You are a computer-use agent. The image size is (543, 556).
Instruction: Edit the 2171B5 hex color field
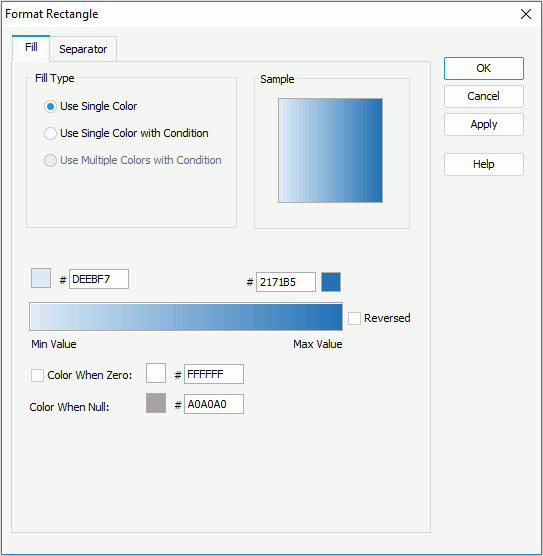286,282
